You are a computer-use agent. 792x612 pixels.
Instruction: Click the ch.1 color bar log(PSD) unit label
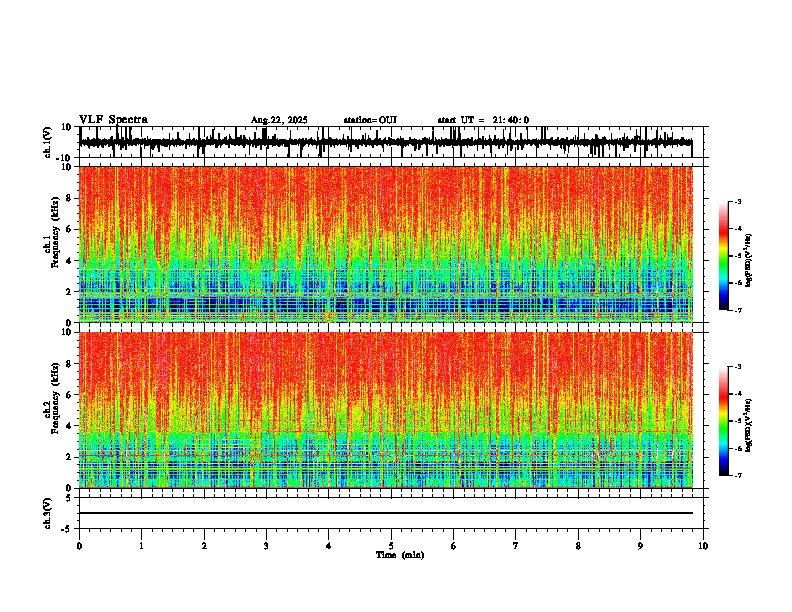[749, 260]
